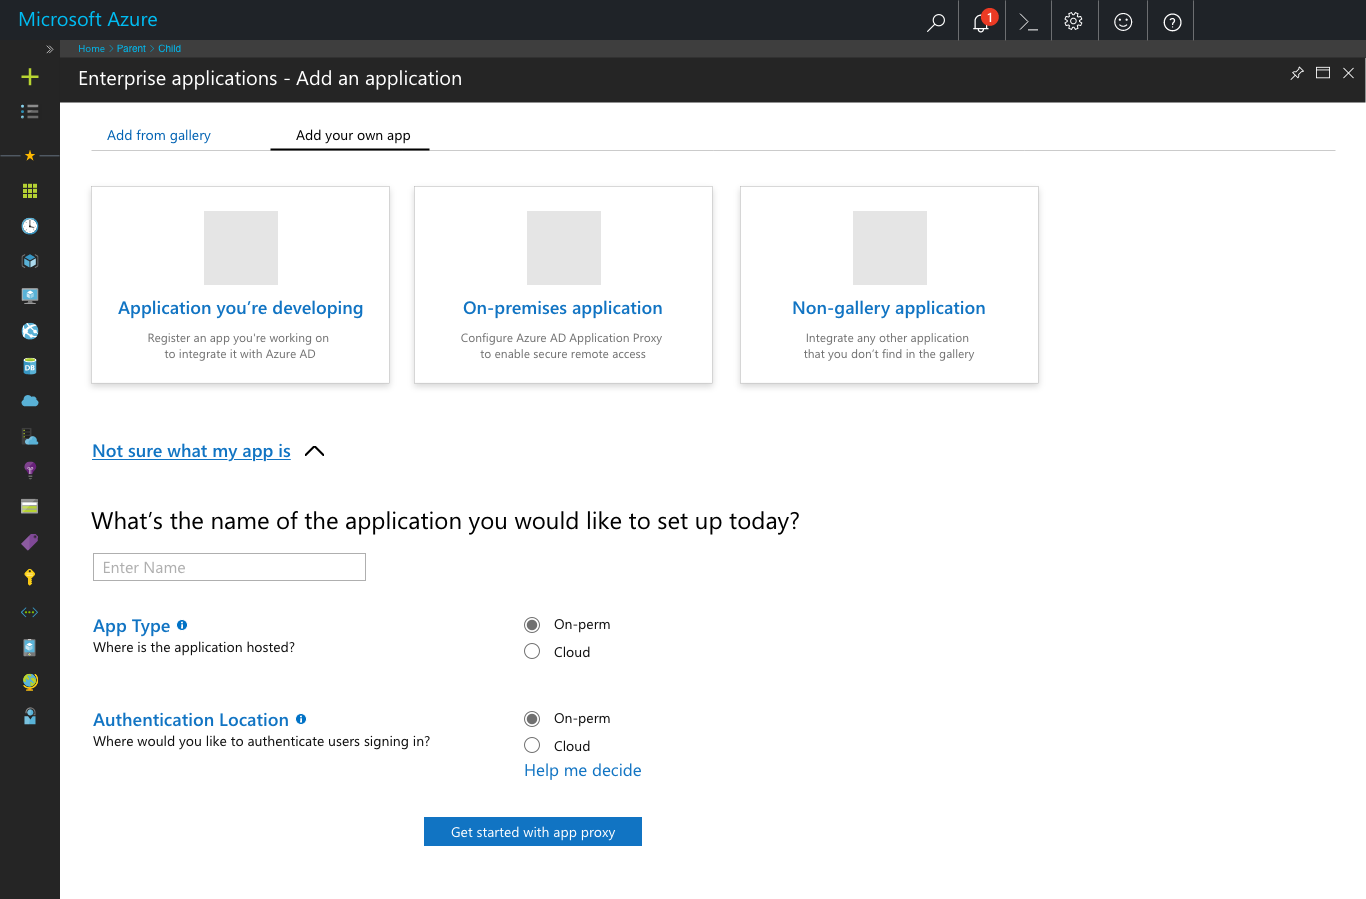The height and width of the screenshot is (899, 1366).
Task: Open the cube resource groups icon
Action: tap(30, 261)
